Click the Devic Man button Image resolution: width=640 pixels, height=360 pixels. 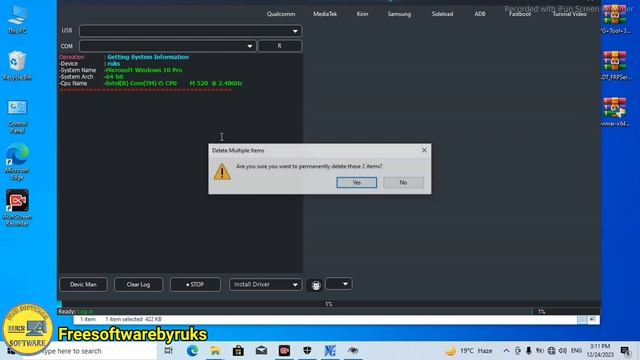pos(83,284)
